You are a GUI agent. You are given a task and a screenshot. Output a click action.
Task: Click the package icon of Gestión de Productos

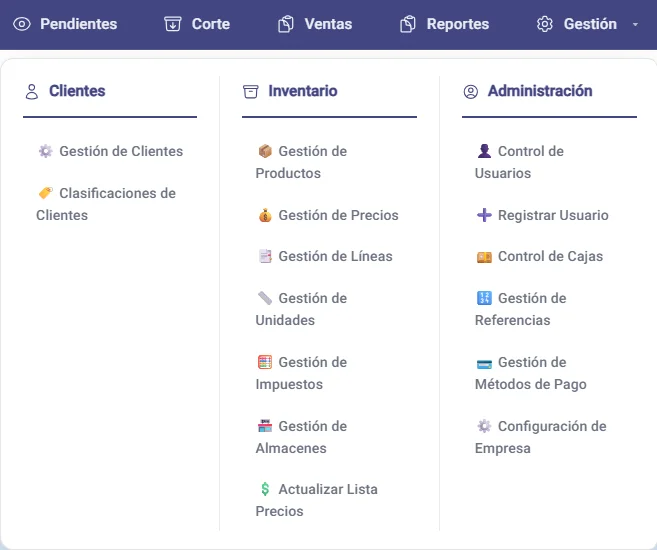coord(265,151)
